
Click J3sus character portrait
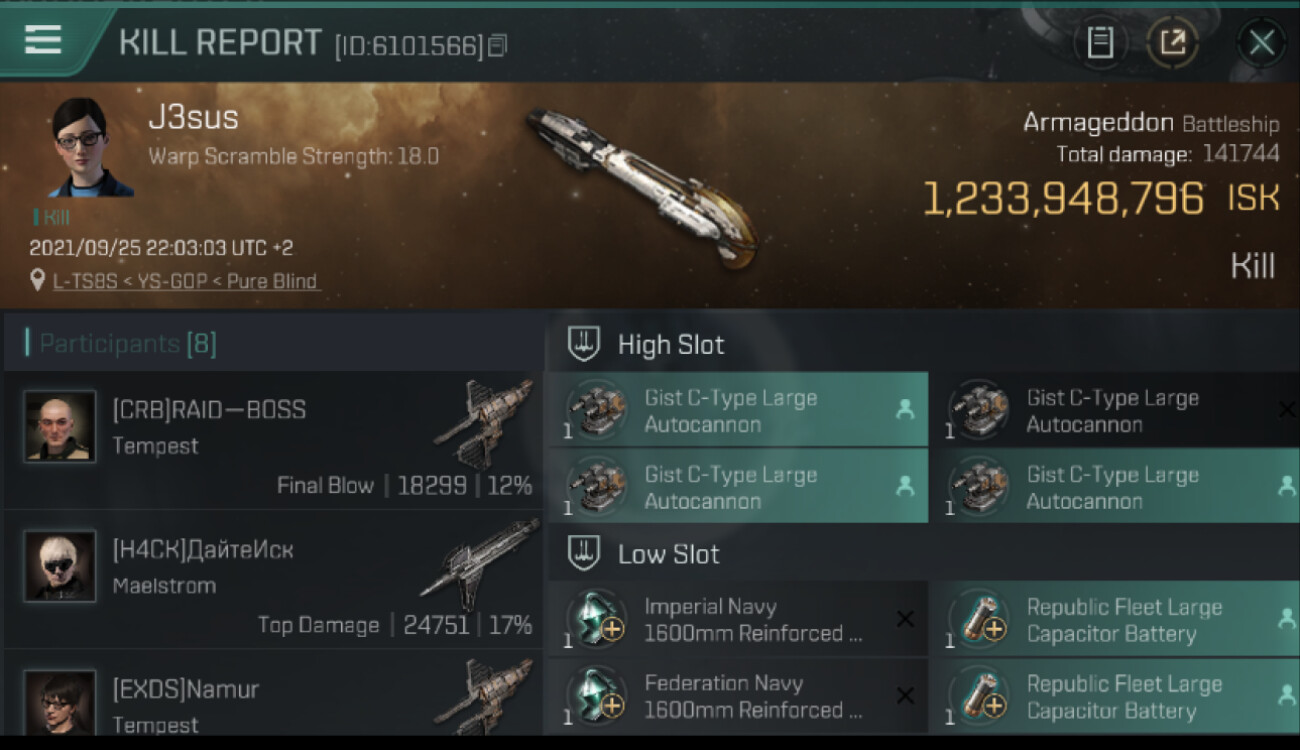click(91, 147)
